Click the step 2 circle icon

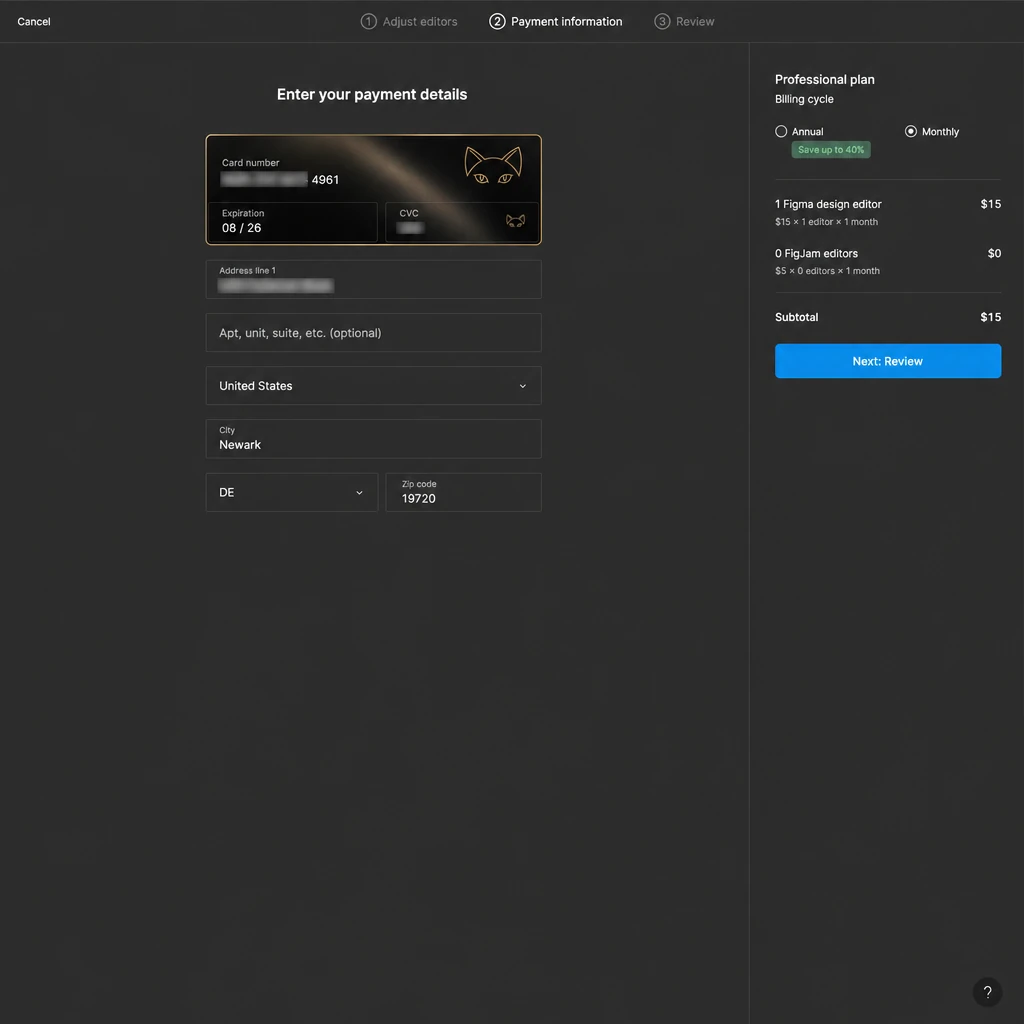click(x=497, y=22)
